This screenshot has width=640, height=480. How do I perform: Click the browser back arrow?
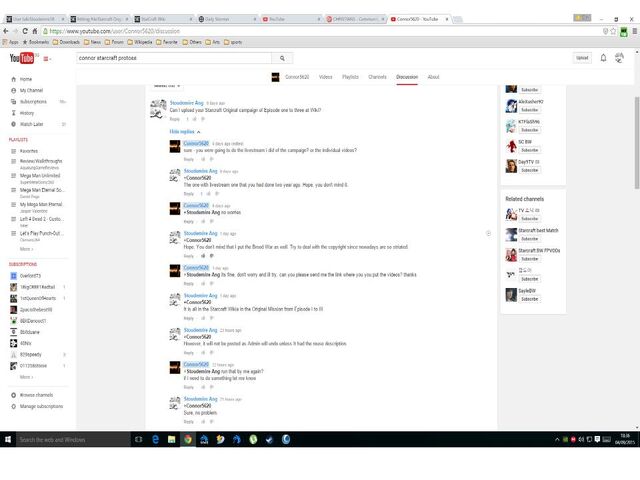pyautogui.click(x=6, y=31)
